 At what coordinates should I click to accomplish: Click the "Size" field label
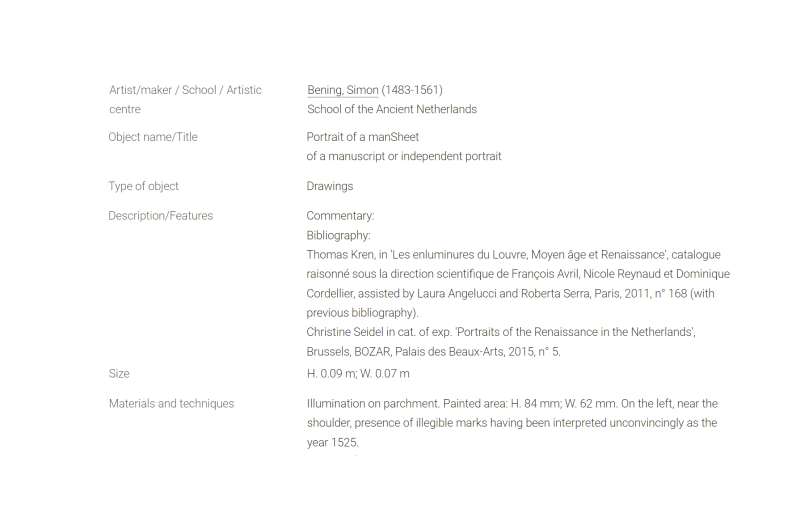coord(119,374)
